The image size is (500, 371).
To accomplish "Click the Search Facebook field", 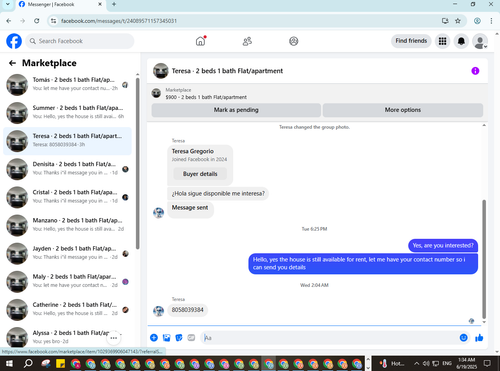I will (x=80, y=41).
